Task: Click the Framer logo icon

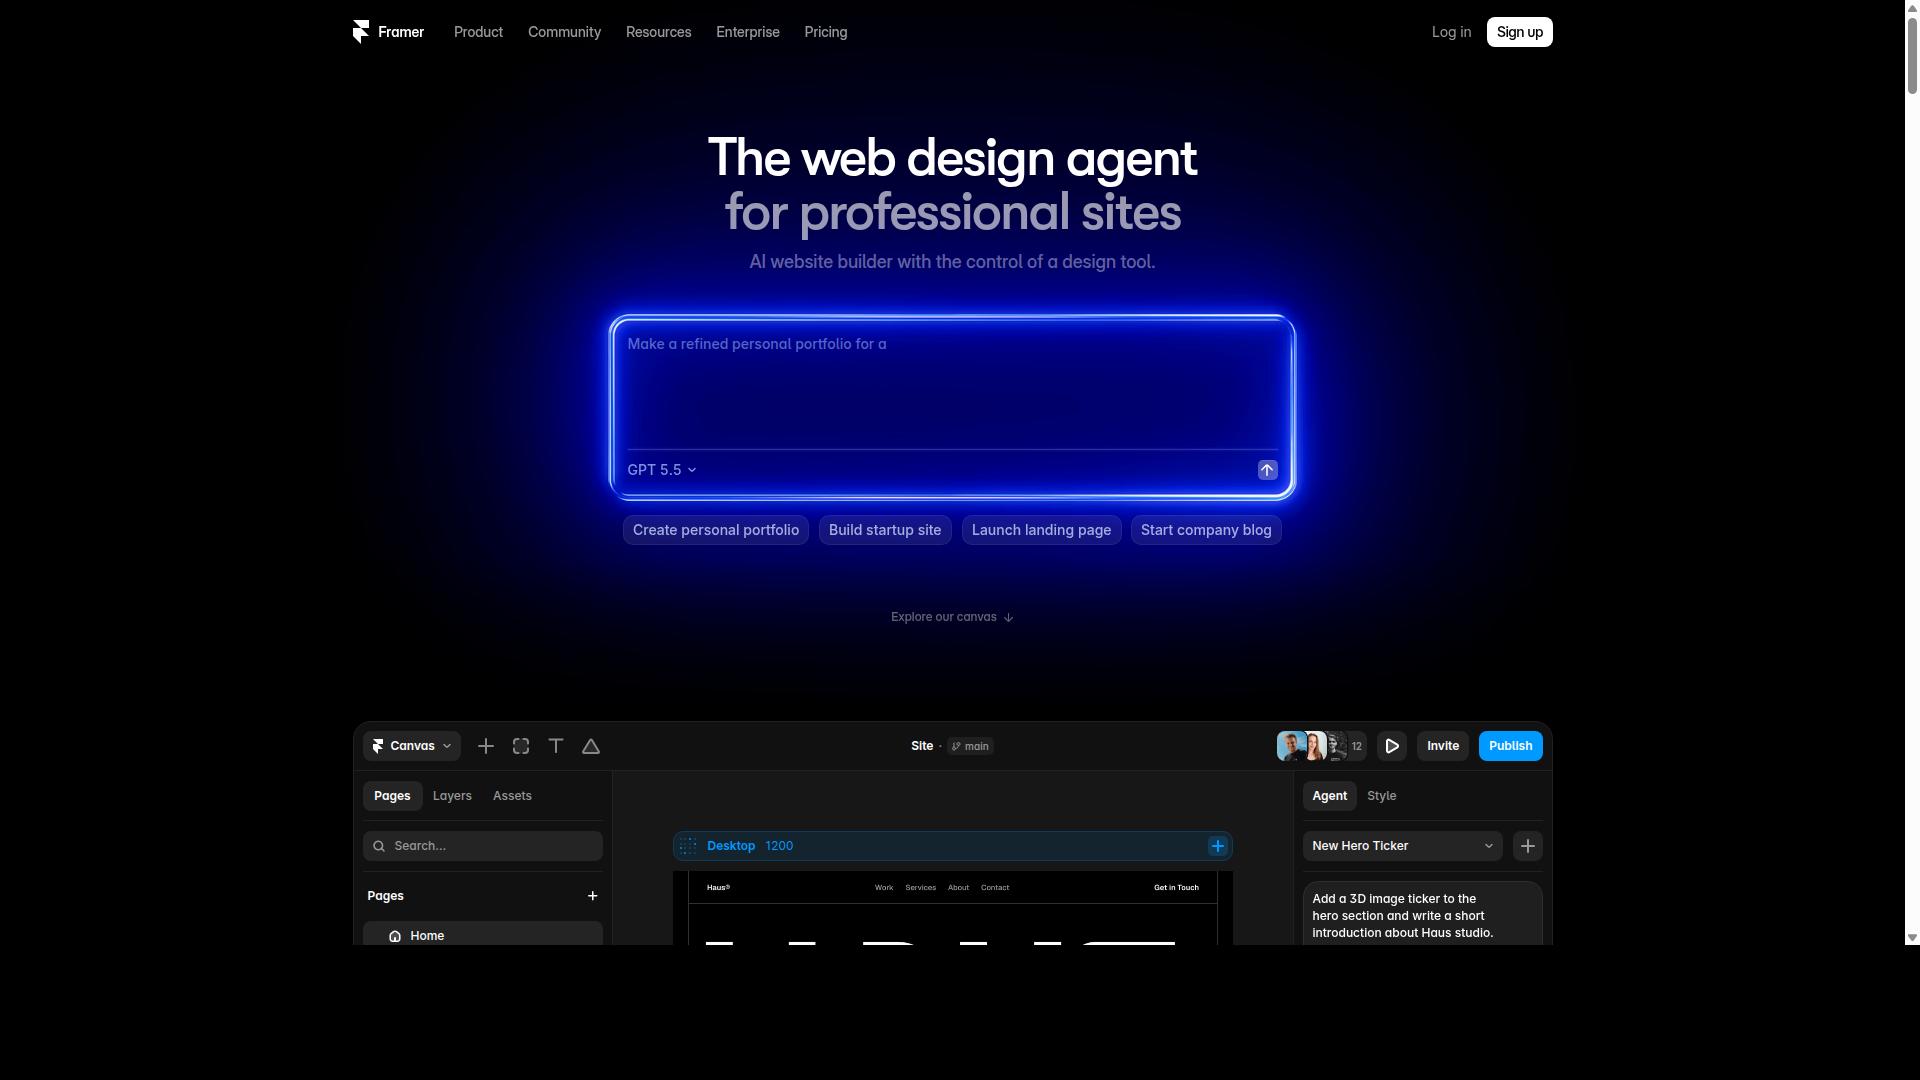Action: [361, 32]
